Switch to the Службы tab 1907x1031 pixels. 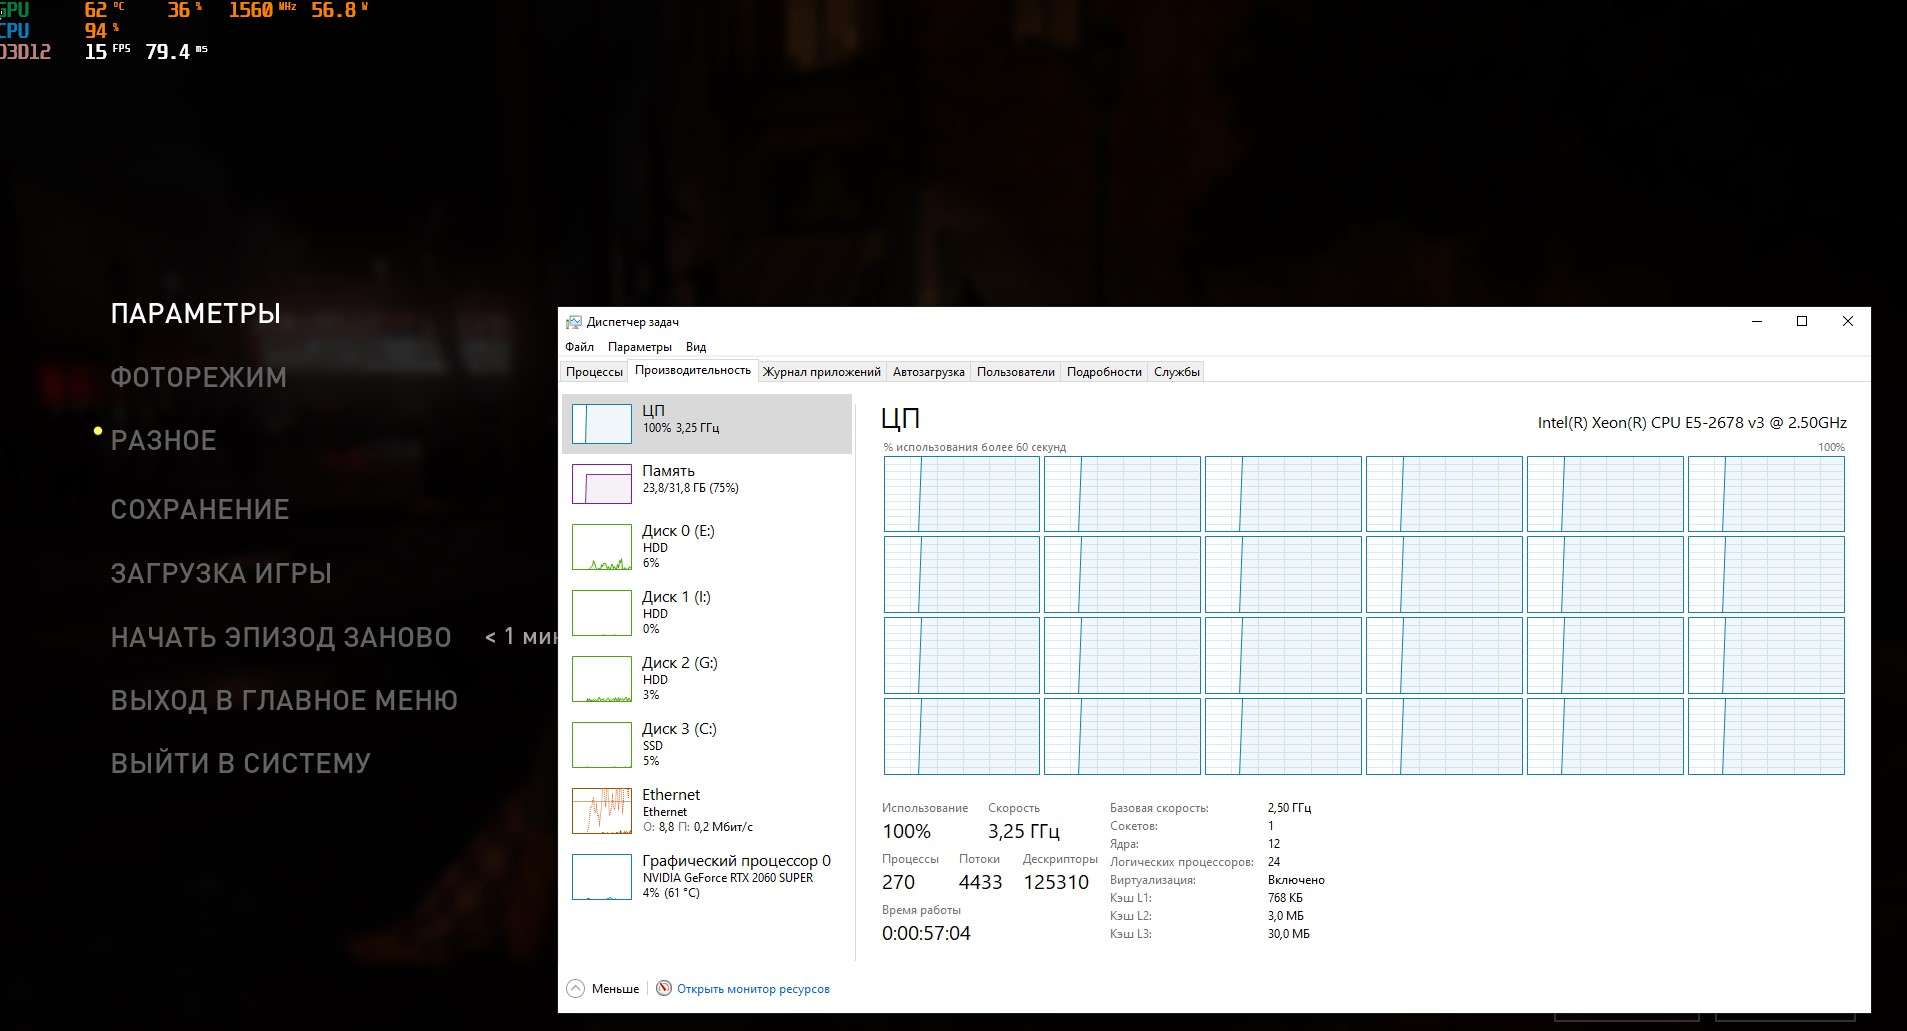tap(1176, 372)
